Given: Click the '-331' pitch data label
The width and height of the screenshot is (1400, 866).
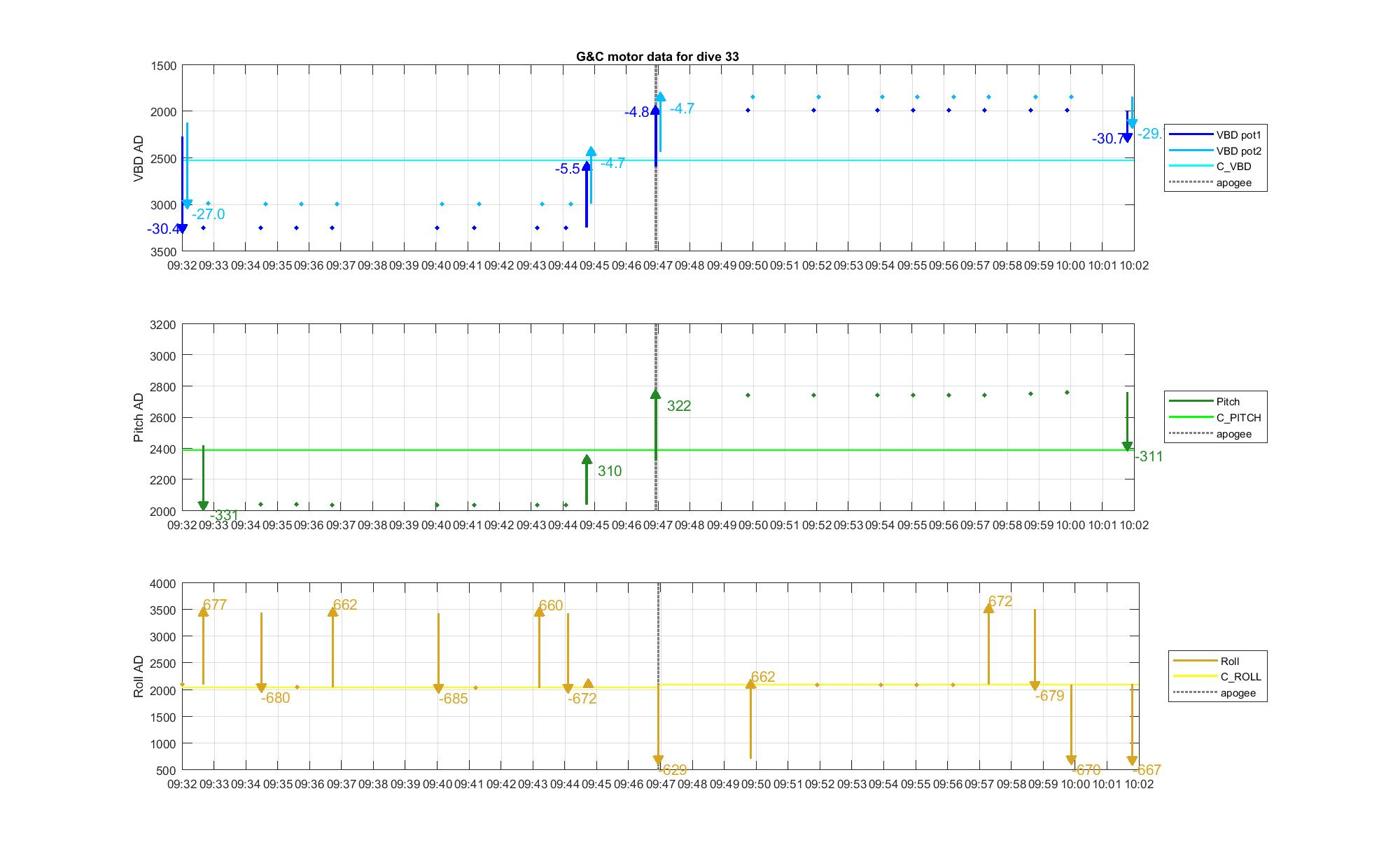Looking at the screenshot, I should point(224,516).
